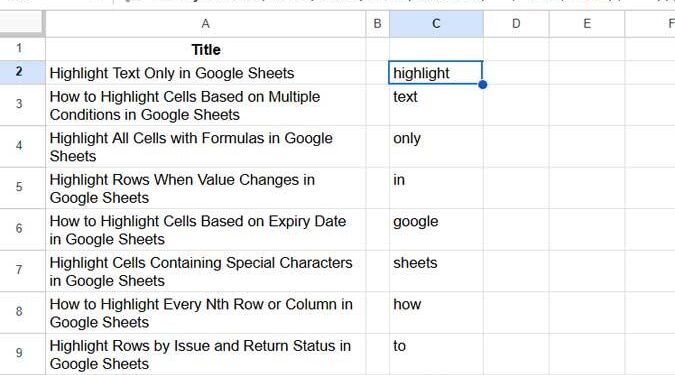Select cell with 'google' in column C
The height and width of the screenshot is (375, 675).
pos(436,229)
